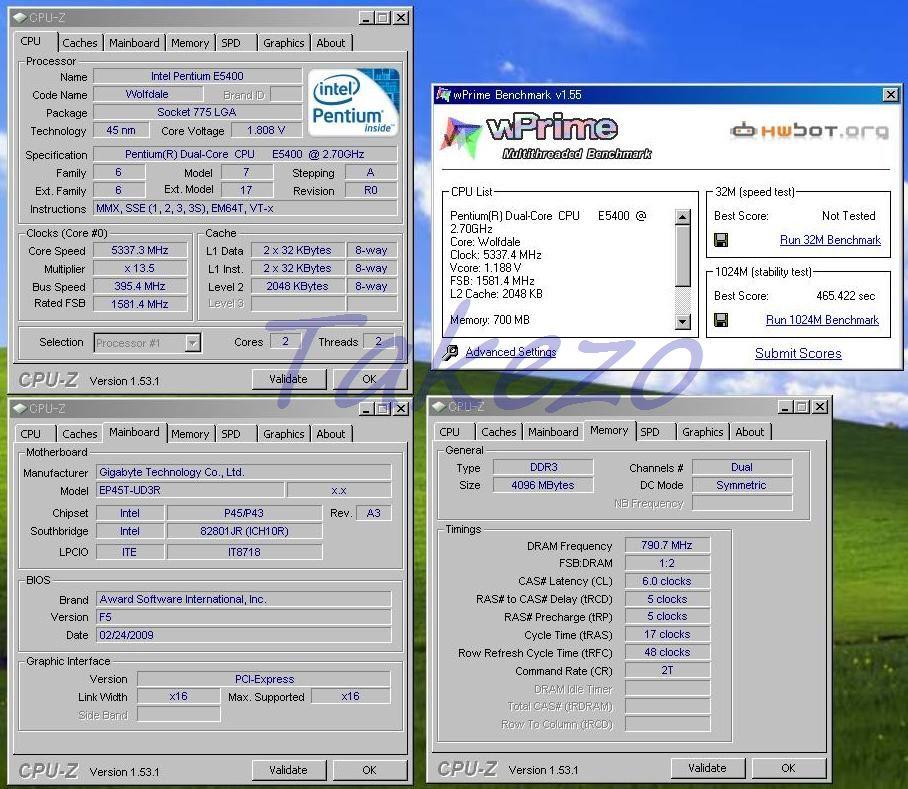Click the Model field EP45T-UD3R
The width and height of the screenshot is (908, 789).
190,490
